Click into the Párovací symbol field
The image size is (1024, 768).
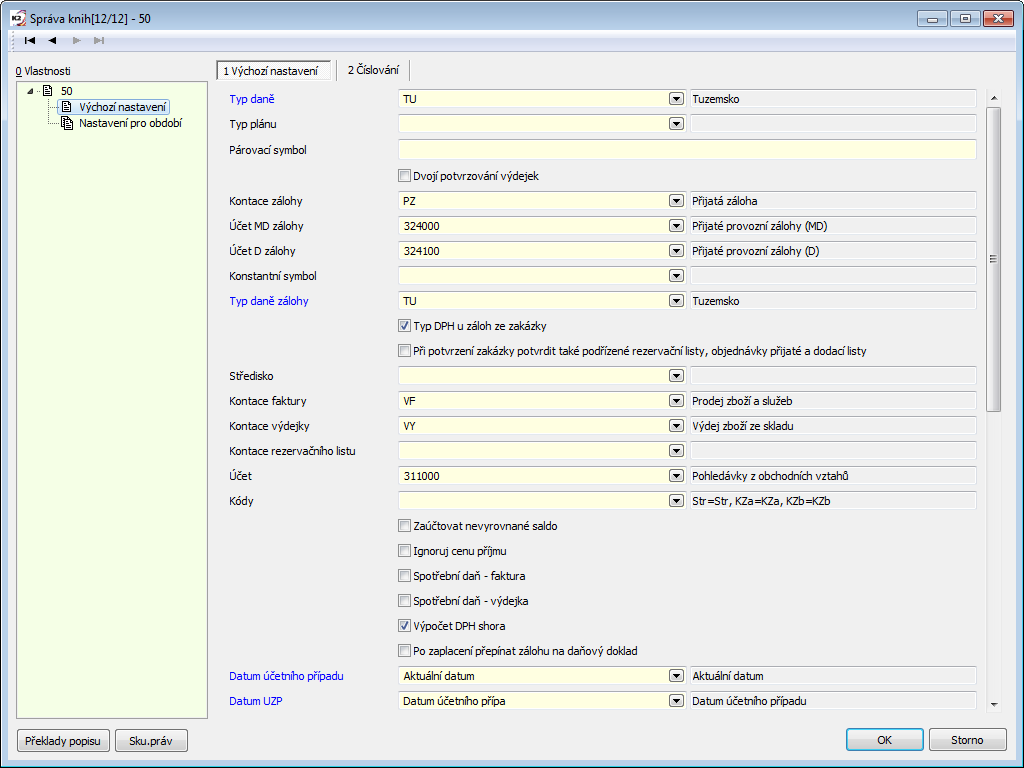point(686,150)
